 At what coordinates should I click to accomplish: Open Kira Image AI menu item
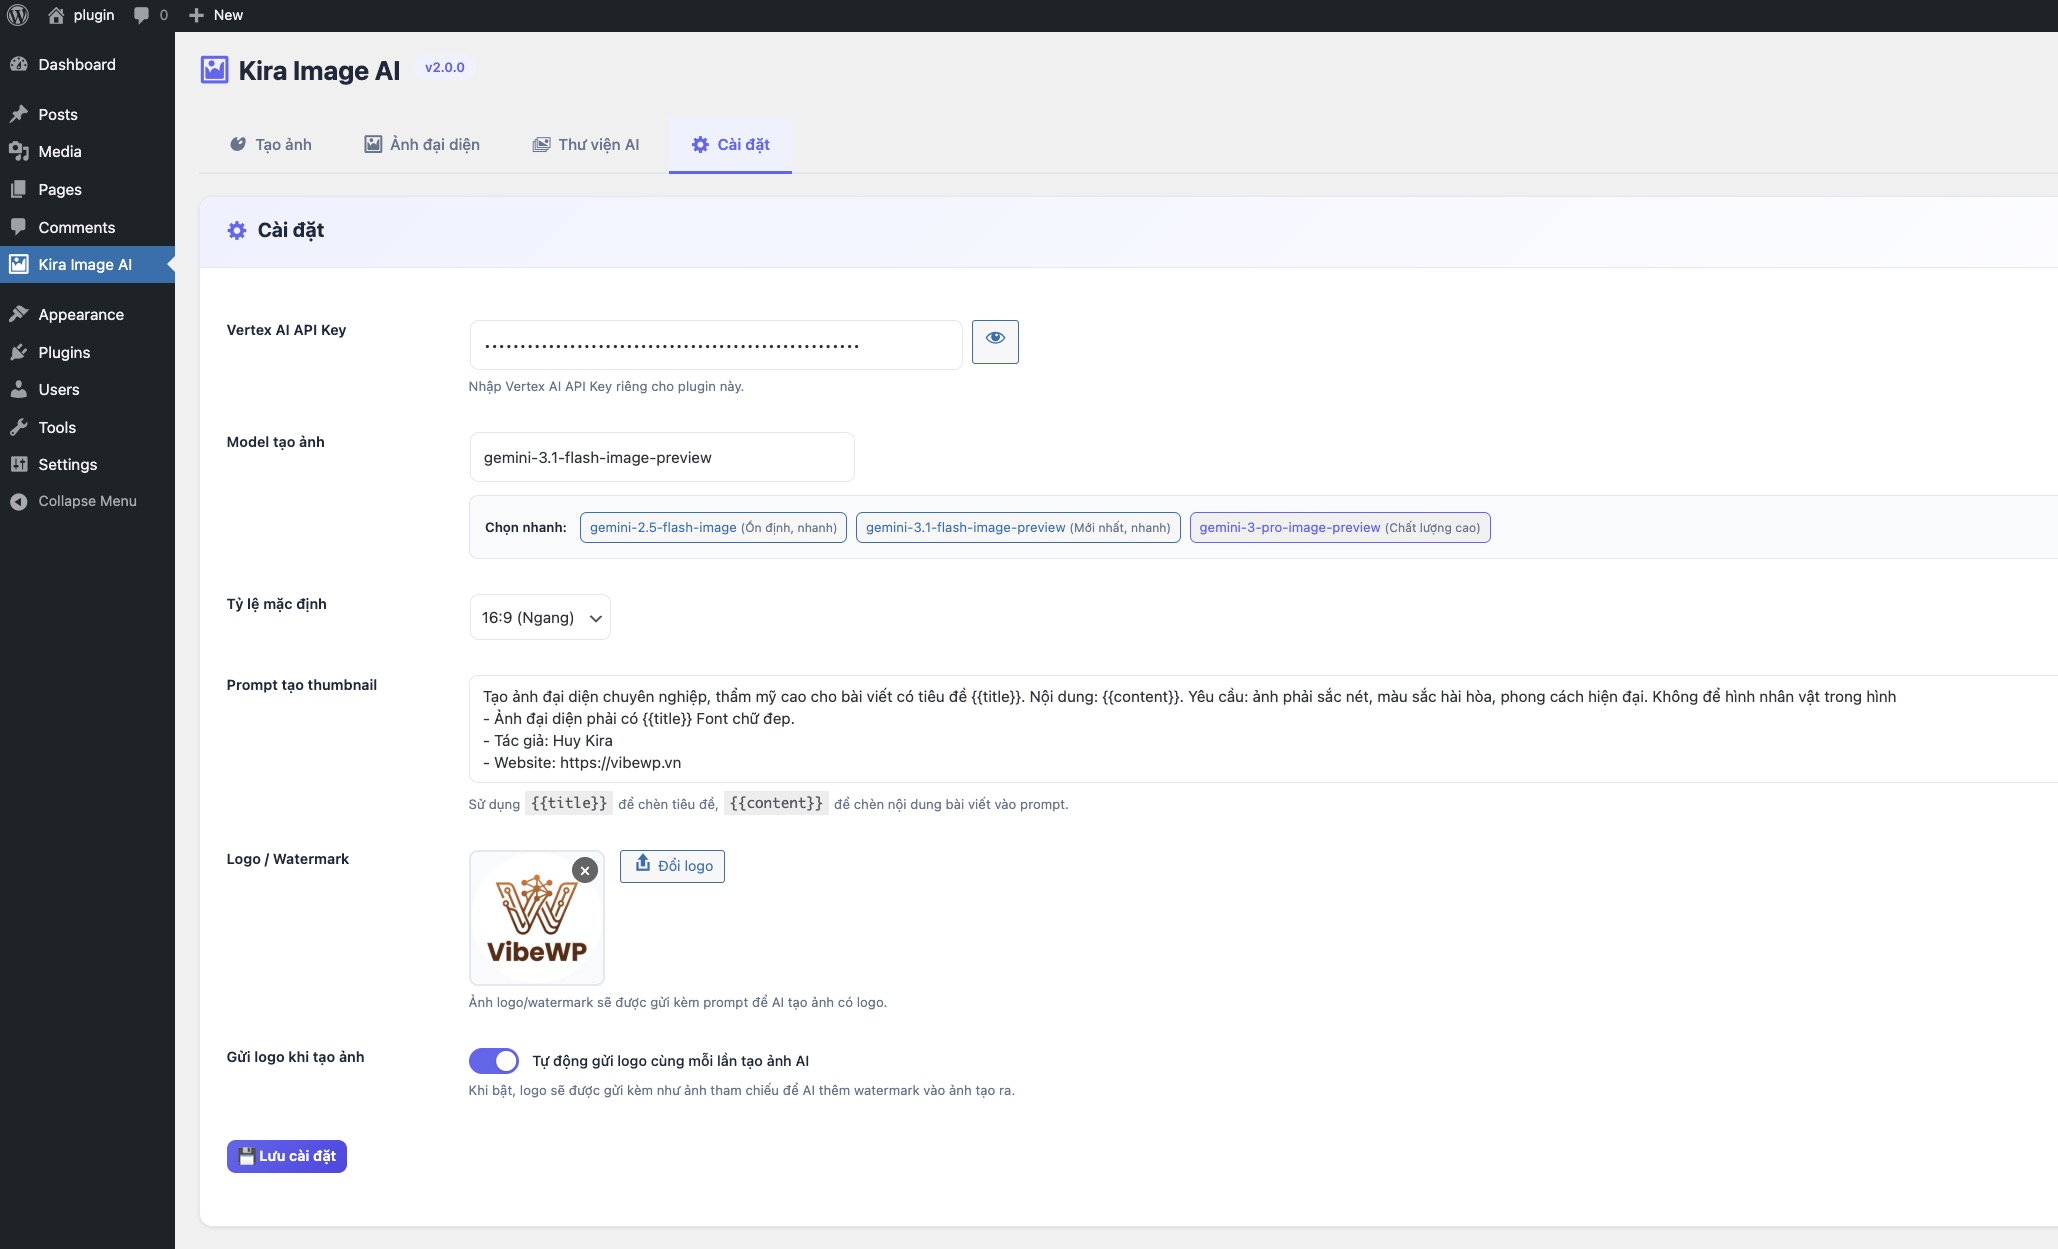pyautogui.click(x=87, y=264)
